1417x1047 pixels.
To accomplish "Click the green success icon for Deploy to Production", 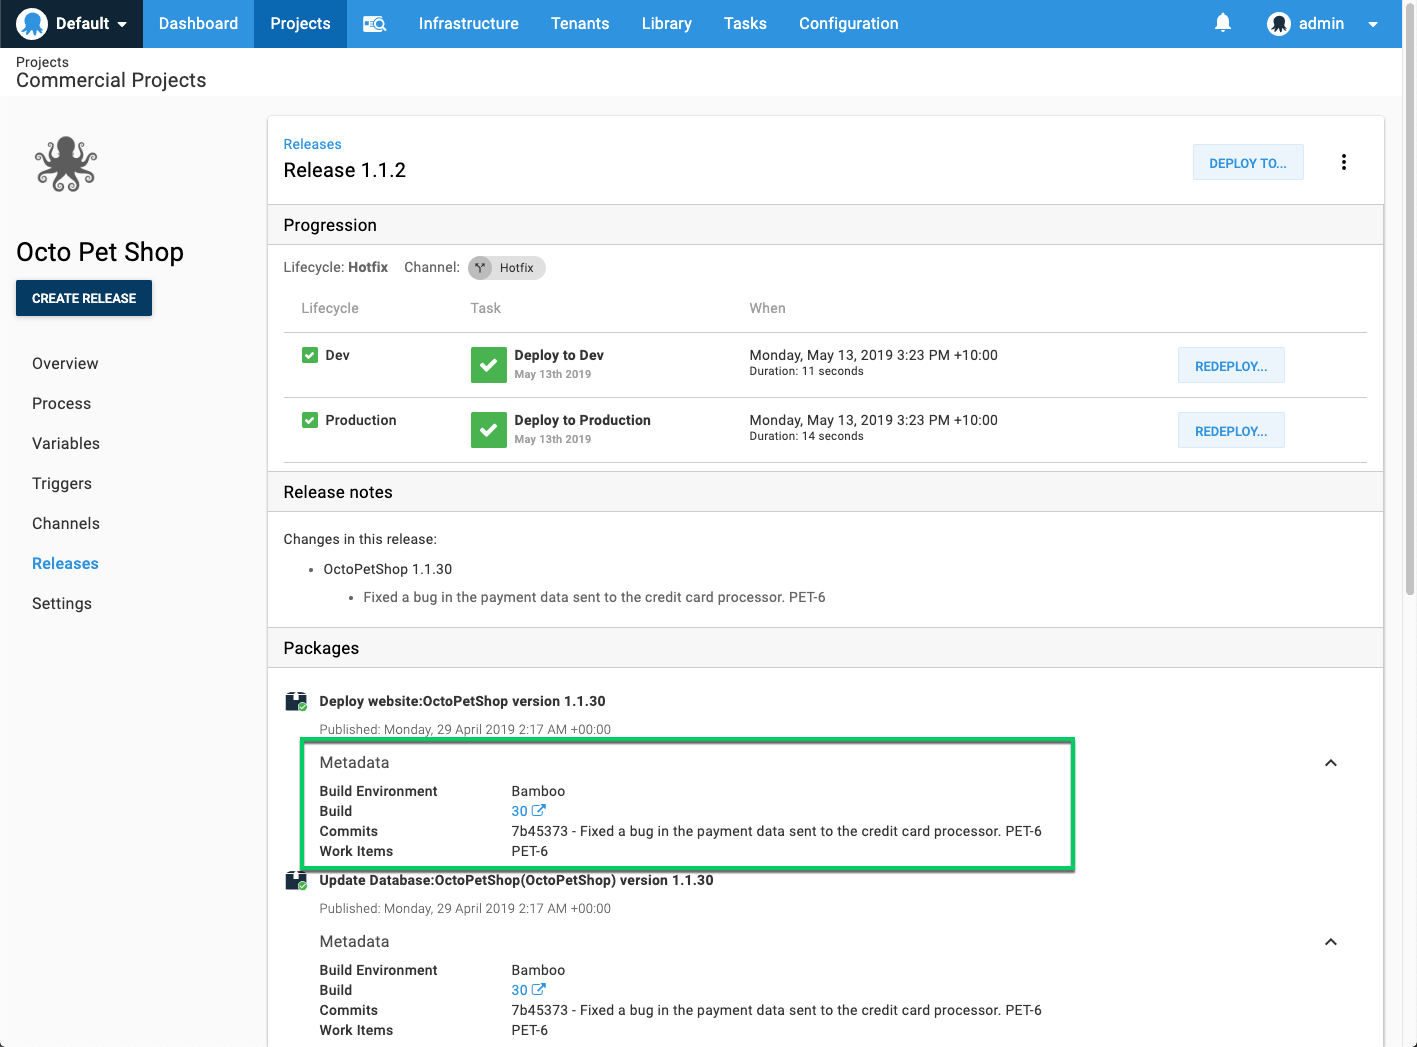I will tap(489, 430).
